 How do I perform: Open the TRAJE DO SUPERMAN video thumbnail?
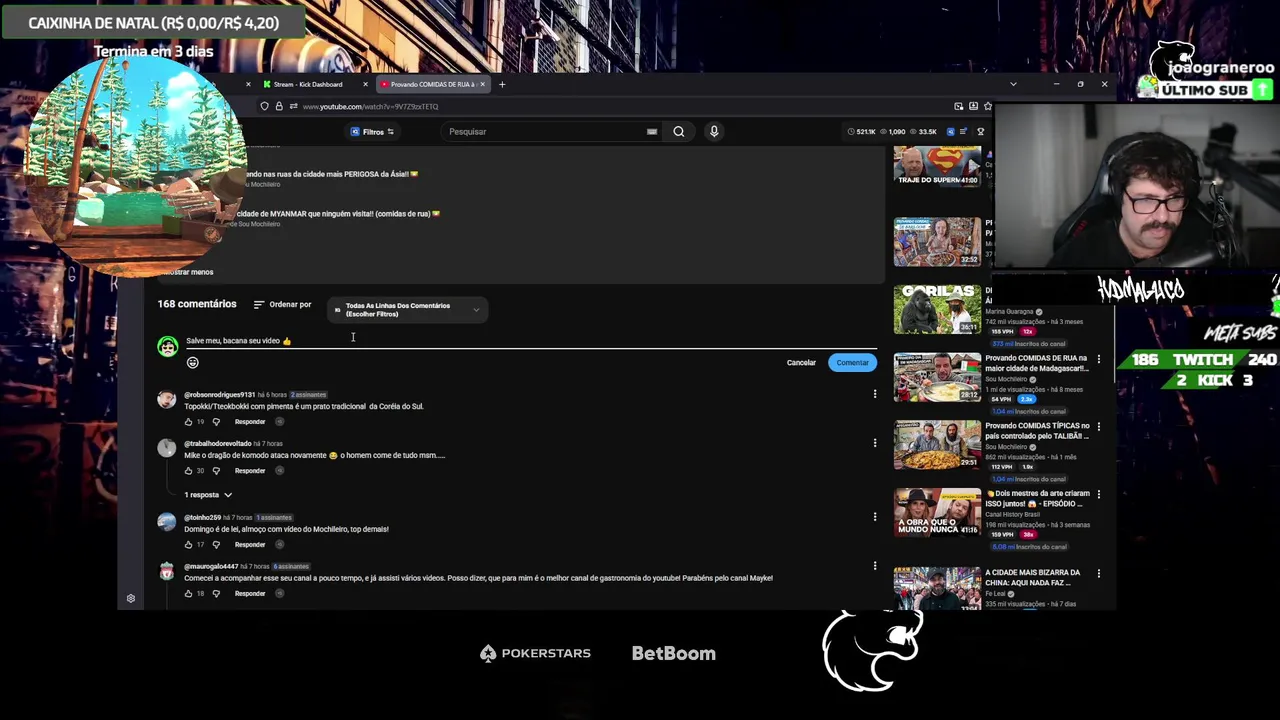click(937, 166)
